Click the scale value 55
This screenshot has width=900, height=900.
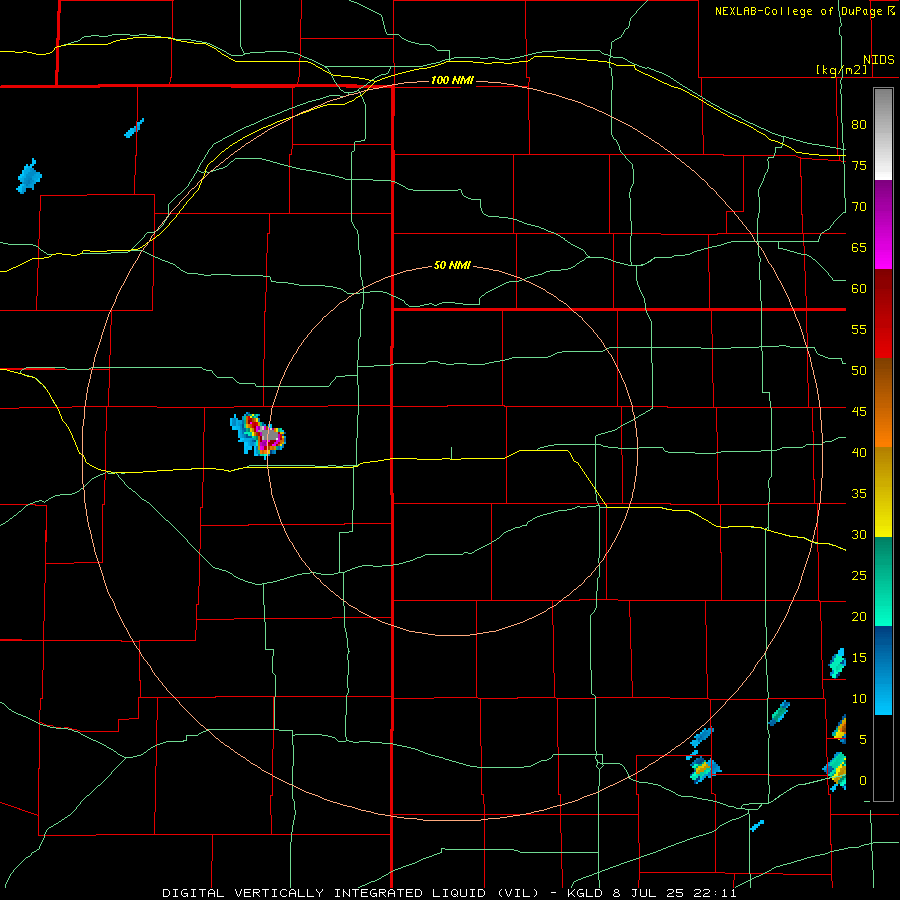click(859, 329)
